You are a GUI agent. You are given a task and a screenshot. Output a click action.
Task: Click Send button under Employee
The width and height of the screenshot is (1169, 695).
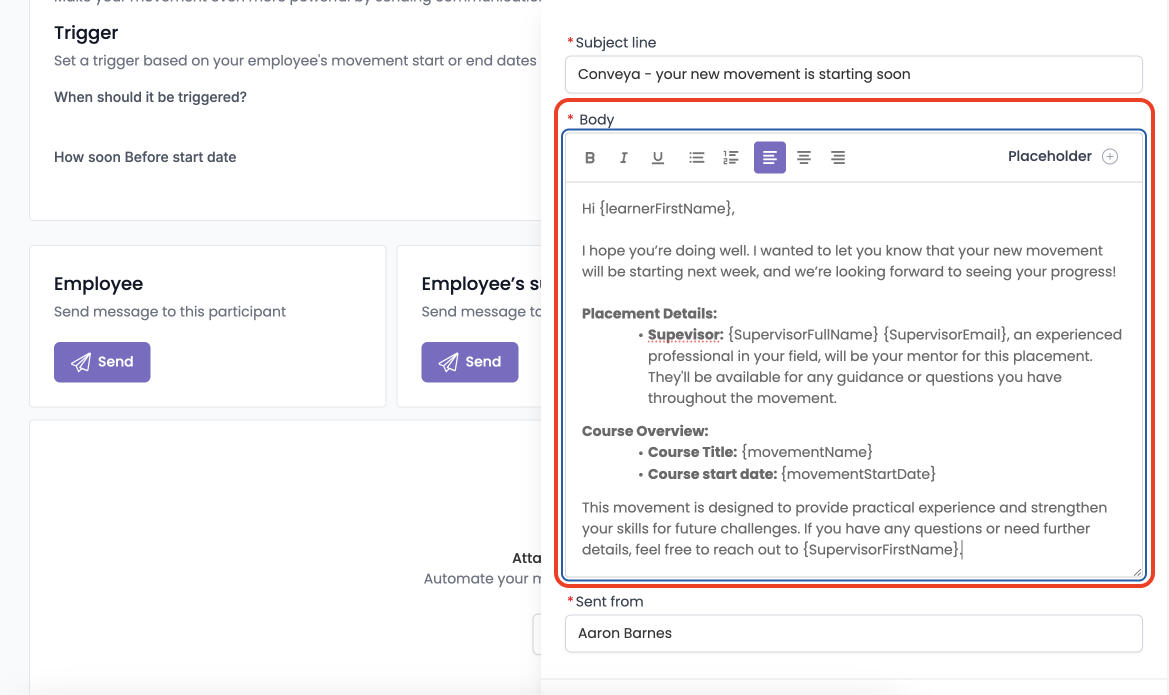click(102, 362)
